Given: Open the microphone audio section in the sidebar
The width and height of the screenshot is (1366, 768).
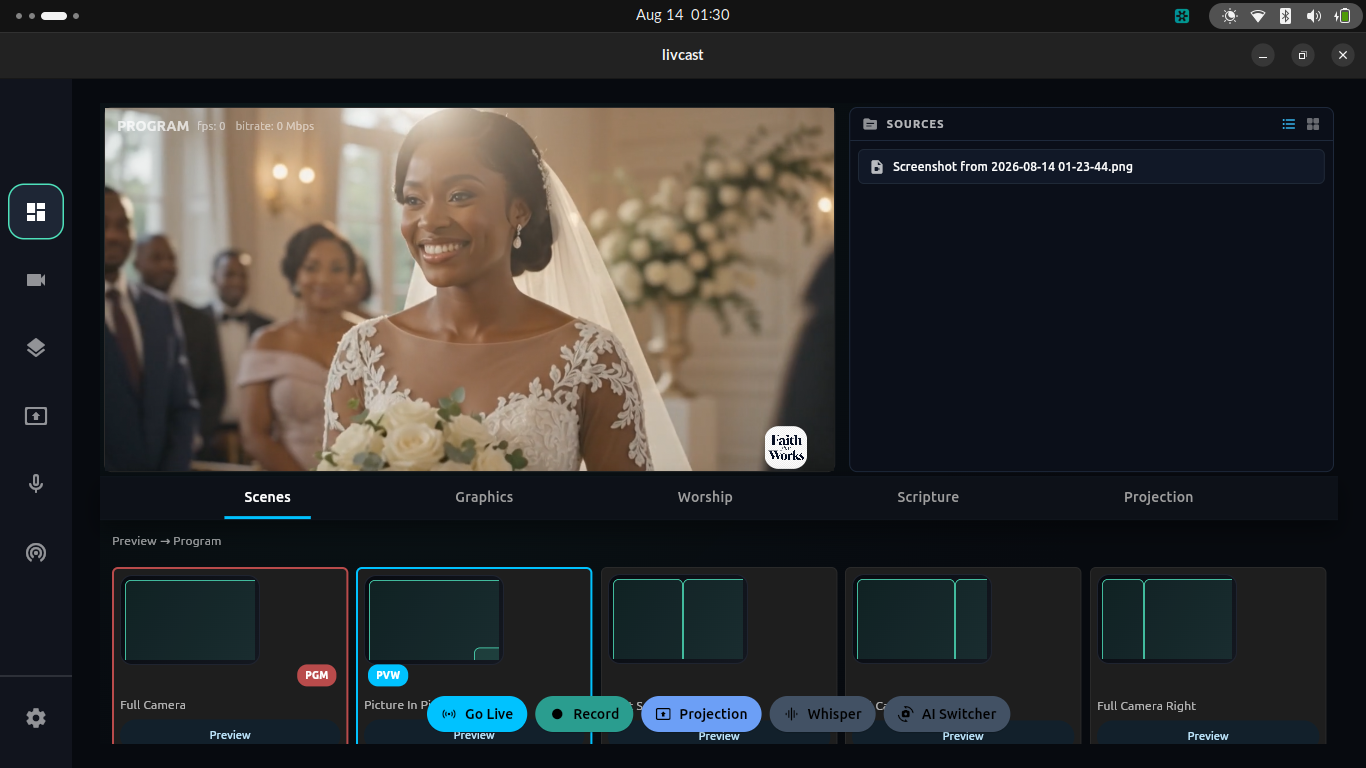Looking at the screenshot, I should coord(36,484).
